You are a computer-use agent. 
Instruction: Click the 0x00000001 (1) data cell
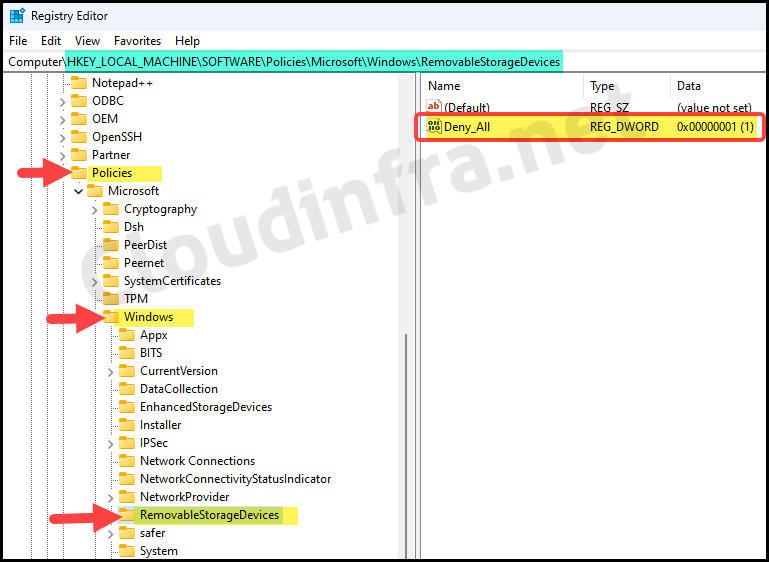[x=715, y=127]
